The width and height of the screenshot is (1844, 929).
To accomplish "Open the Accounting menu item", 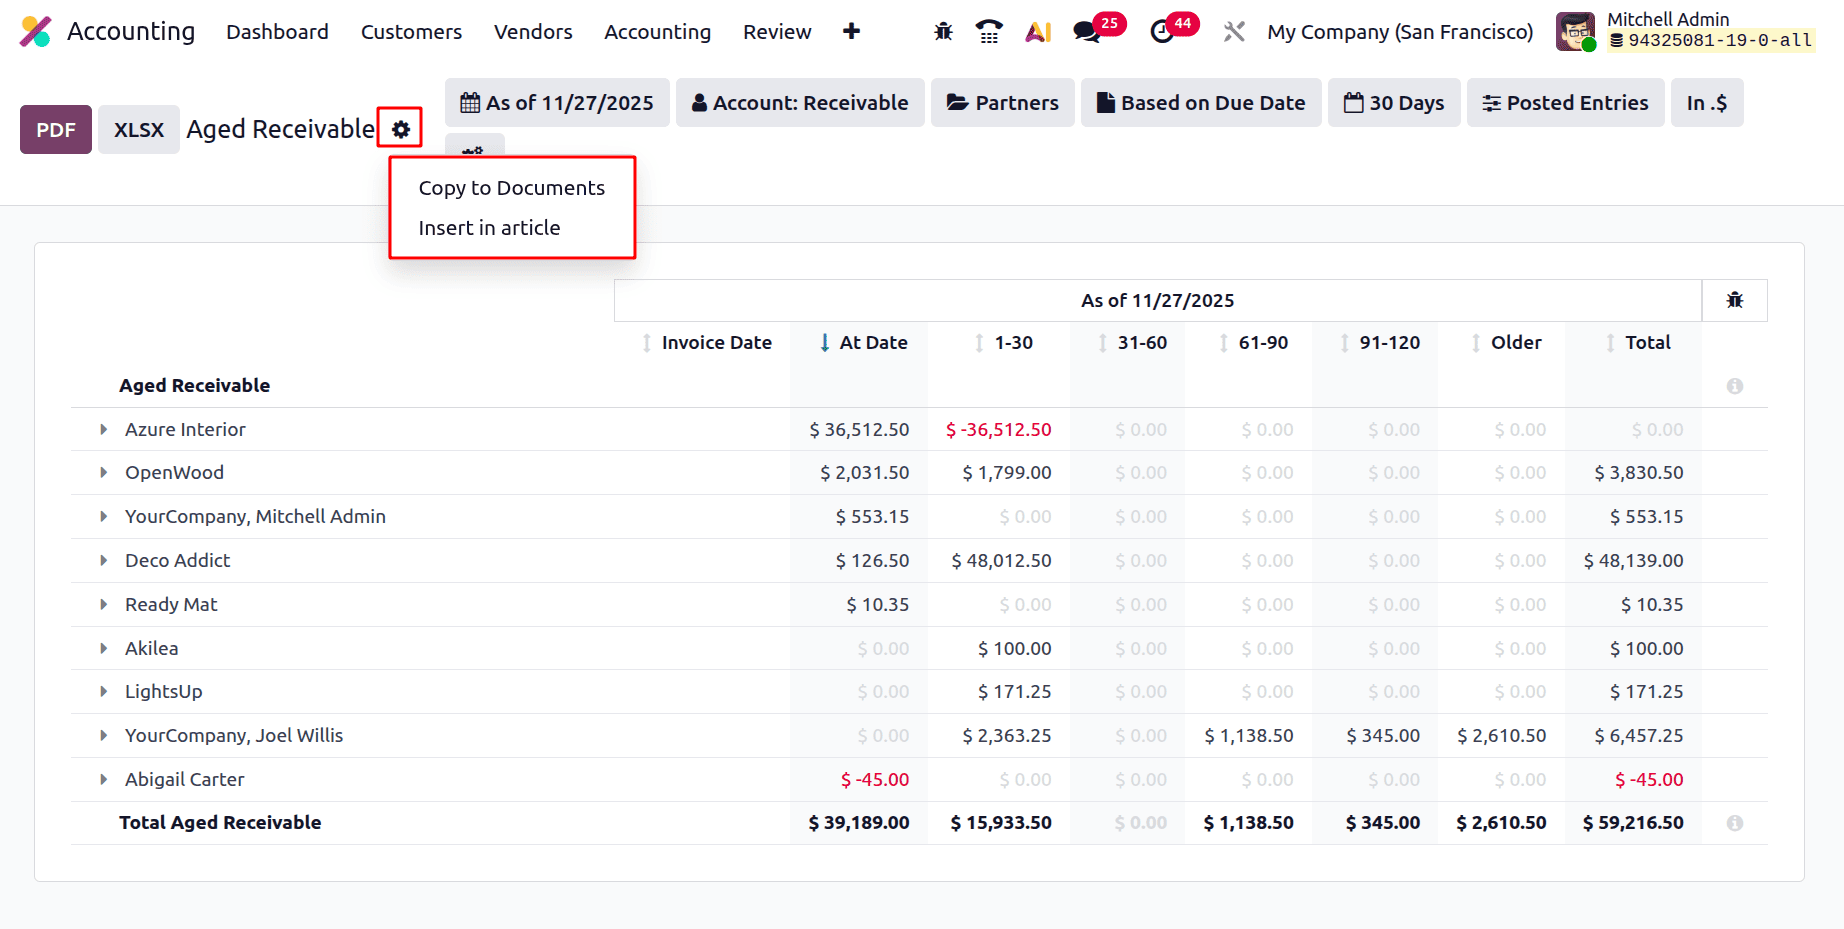I will pos(657,32).
